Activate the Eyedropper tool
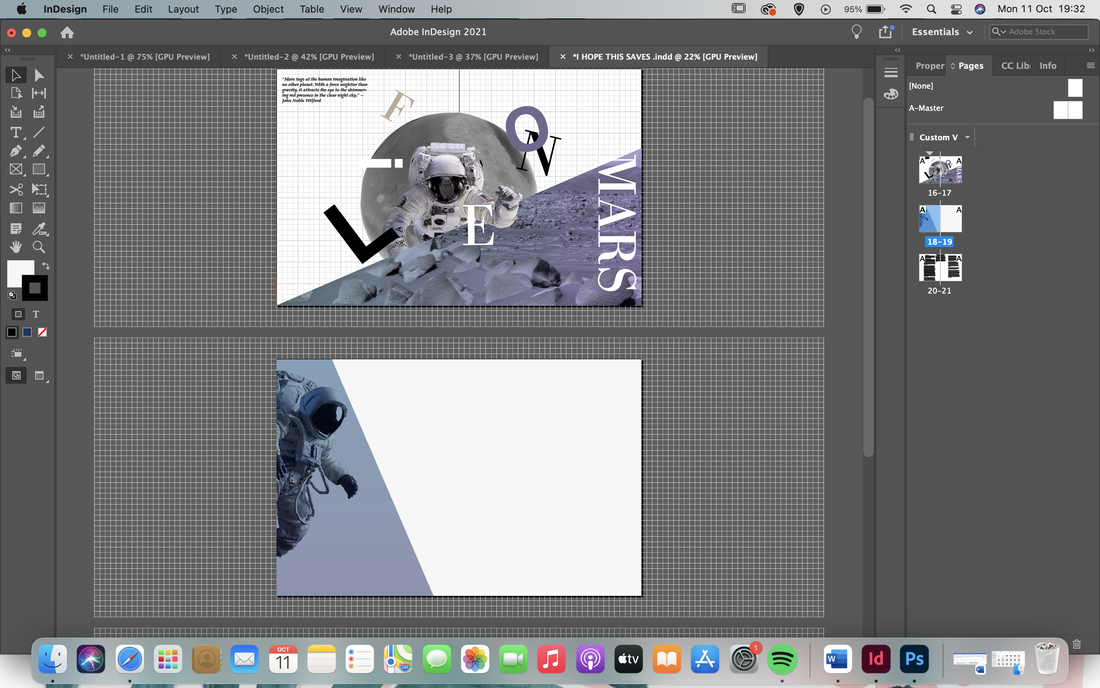Screen dimensions: 1100x688 pos(39,228)
